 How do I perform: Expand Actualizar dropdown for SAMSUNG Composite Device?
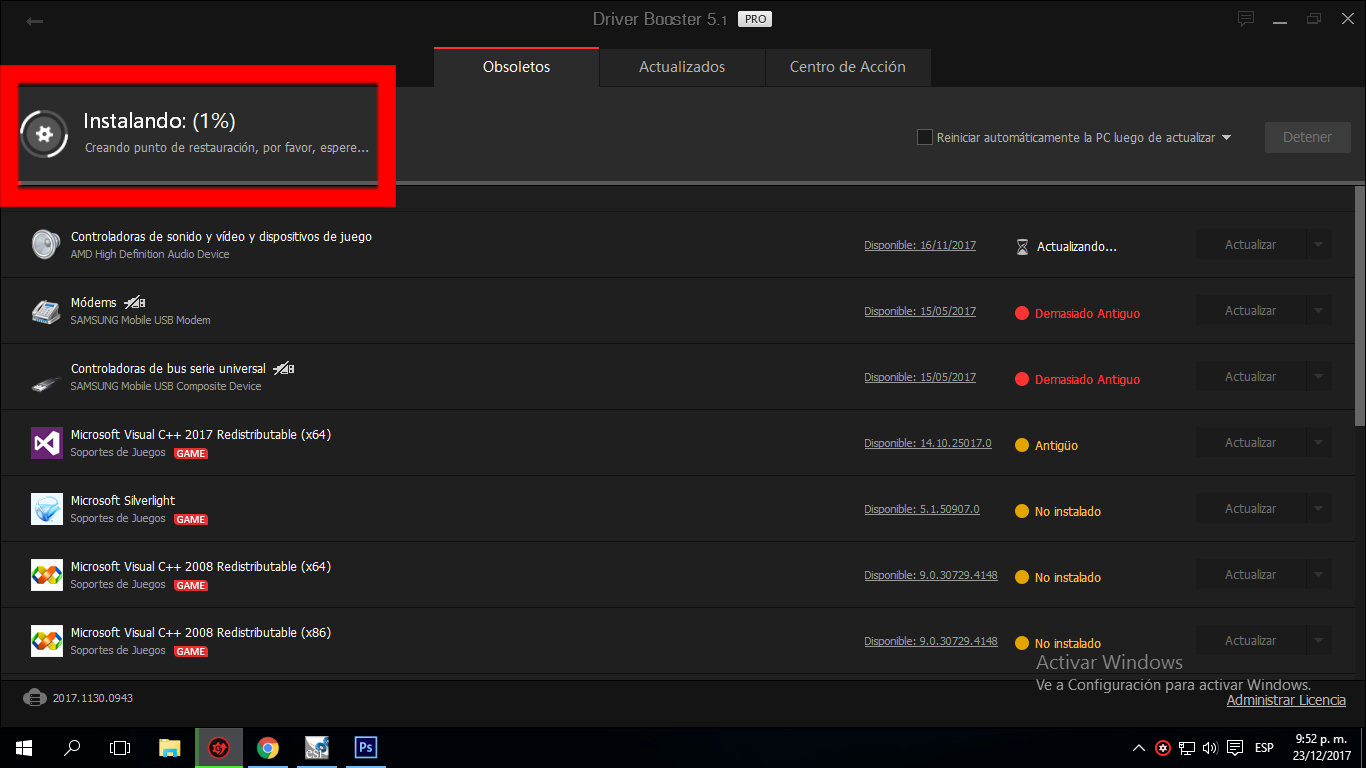point(1318,377)
